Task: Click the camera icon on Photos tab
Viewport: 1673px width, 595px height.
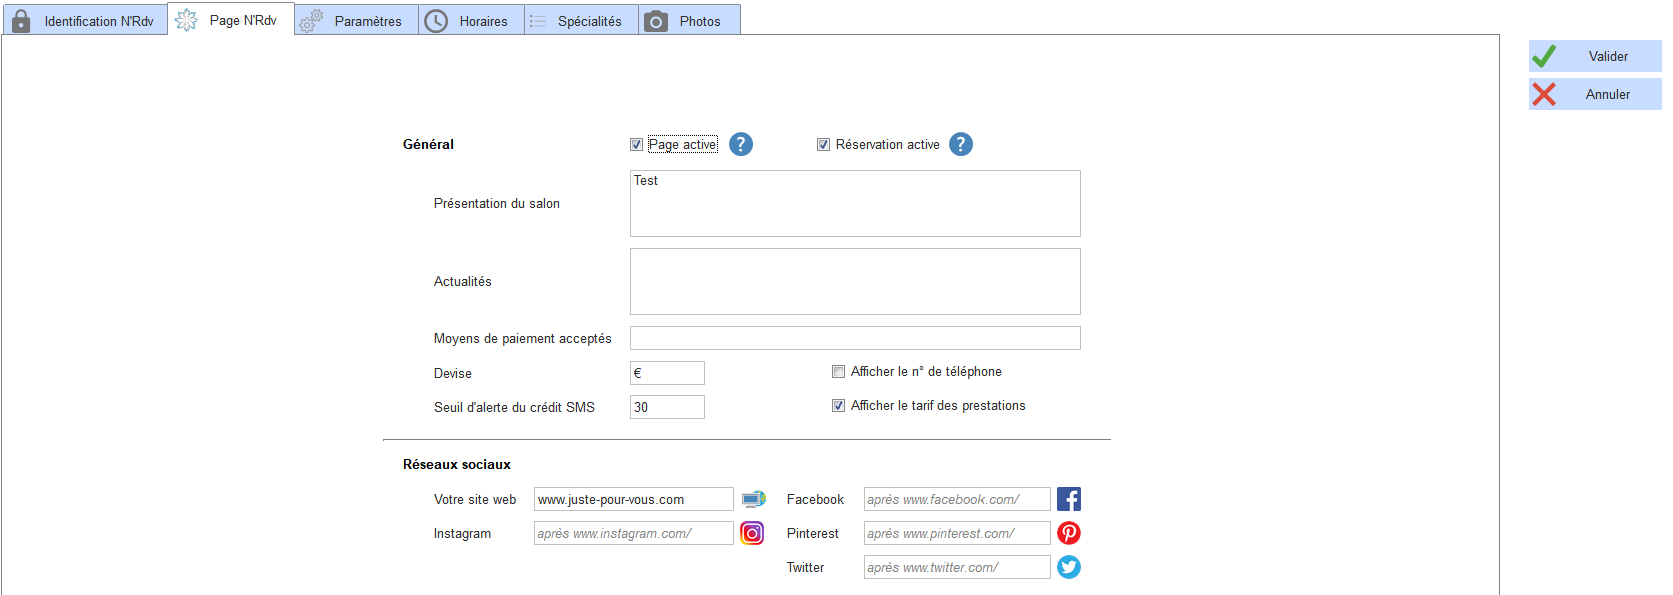Action: click(656, 21)
